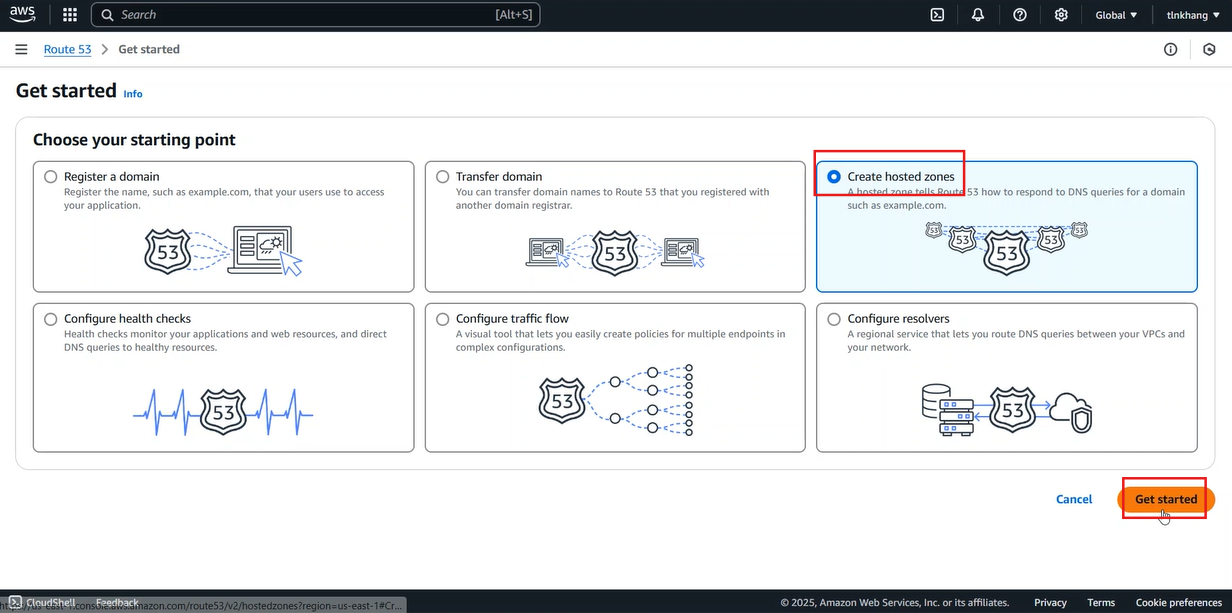Open the info help panel icon
The height and width of the screenshot is (613, 1232).
(x=1170, y=49)
